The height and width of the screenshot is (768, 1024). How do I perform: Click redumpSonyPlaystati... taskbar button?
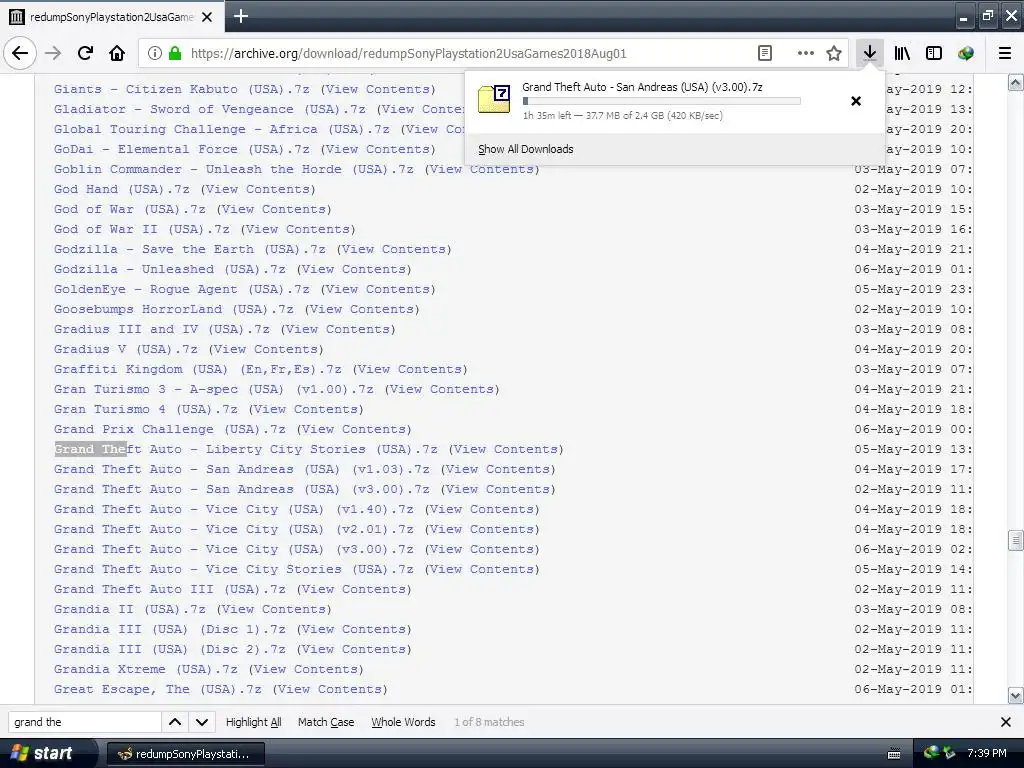click(185, 754)
